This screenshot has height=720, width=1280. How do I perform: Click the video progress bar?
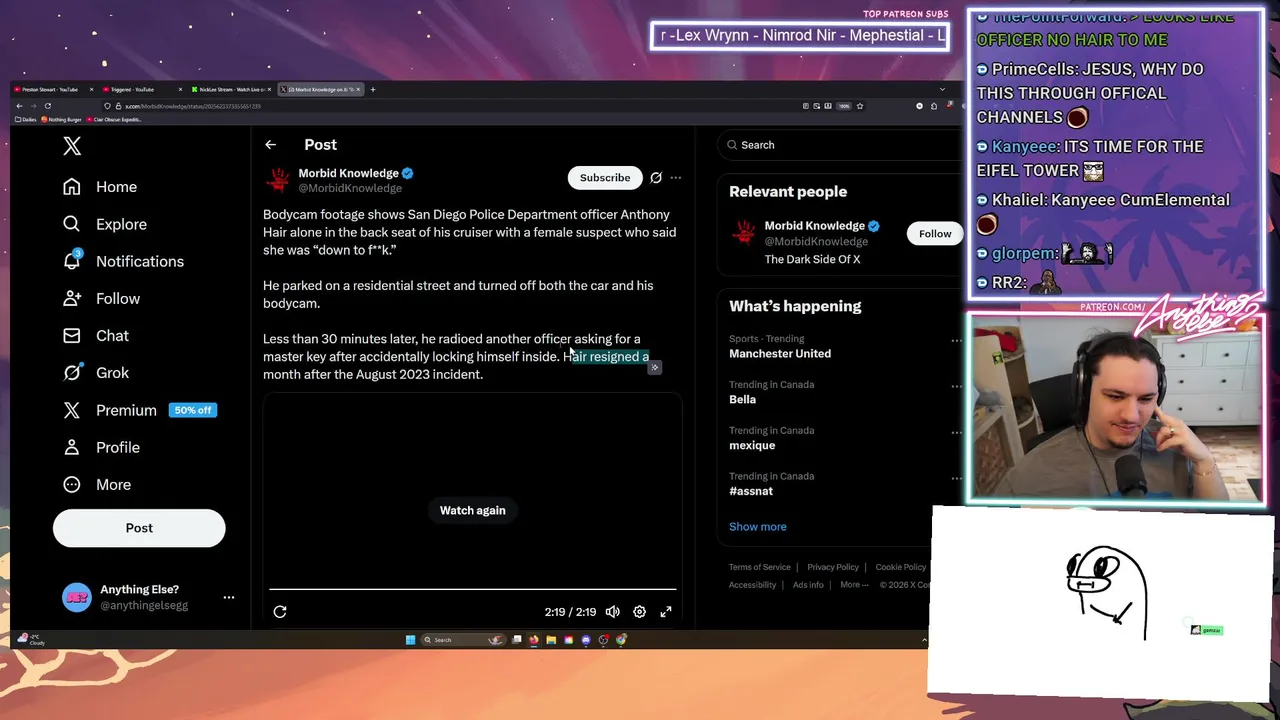[x=473, y=590]
